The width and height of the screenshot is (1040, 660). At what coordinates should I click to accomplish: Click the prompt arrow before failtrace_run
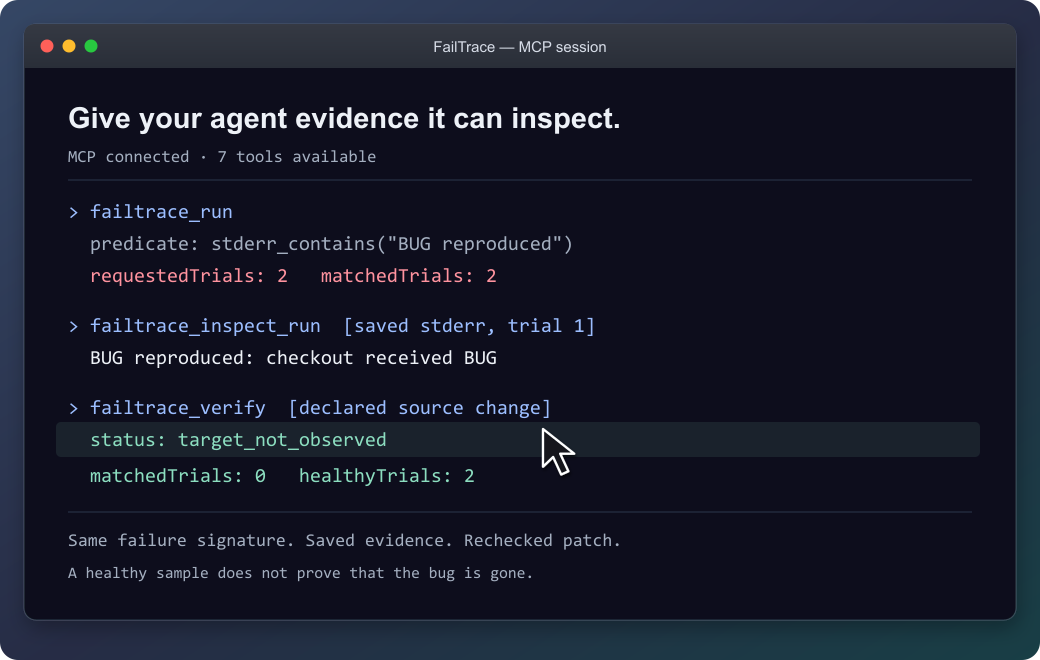click(x=74, y=212)
